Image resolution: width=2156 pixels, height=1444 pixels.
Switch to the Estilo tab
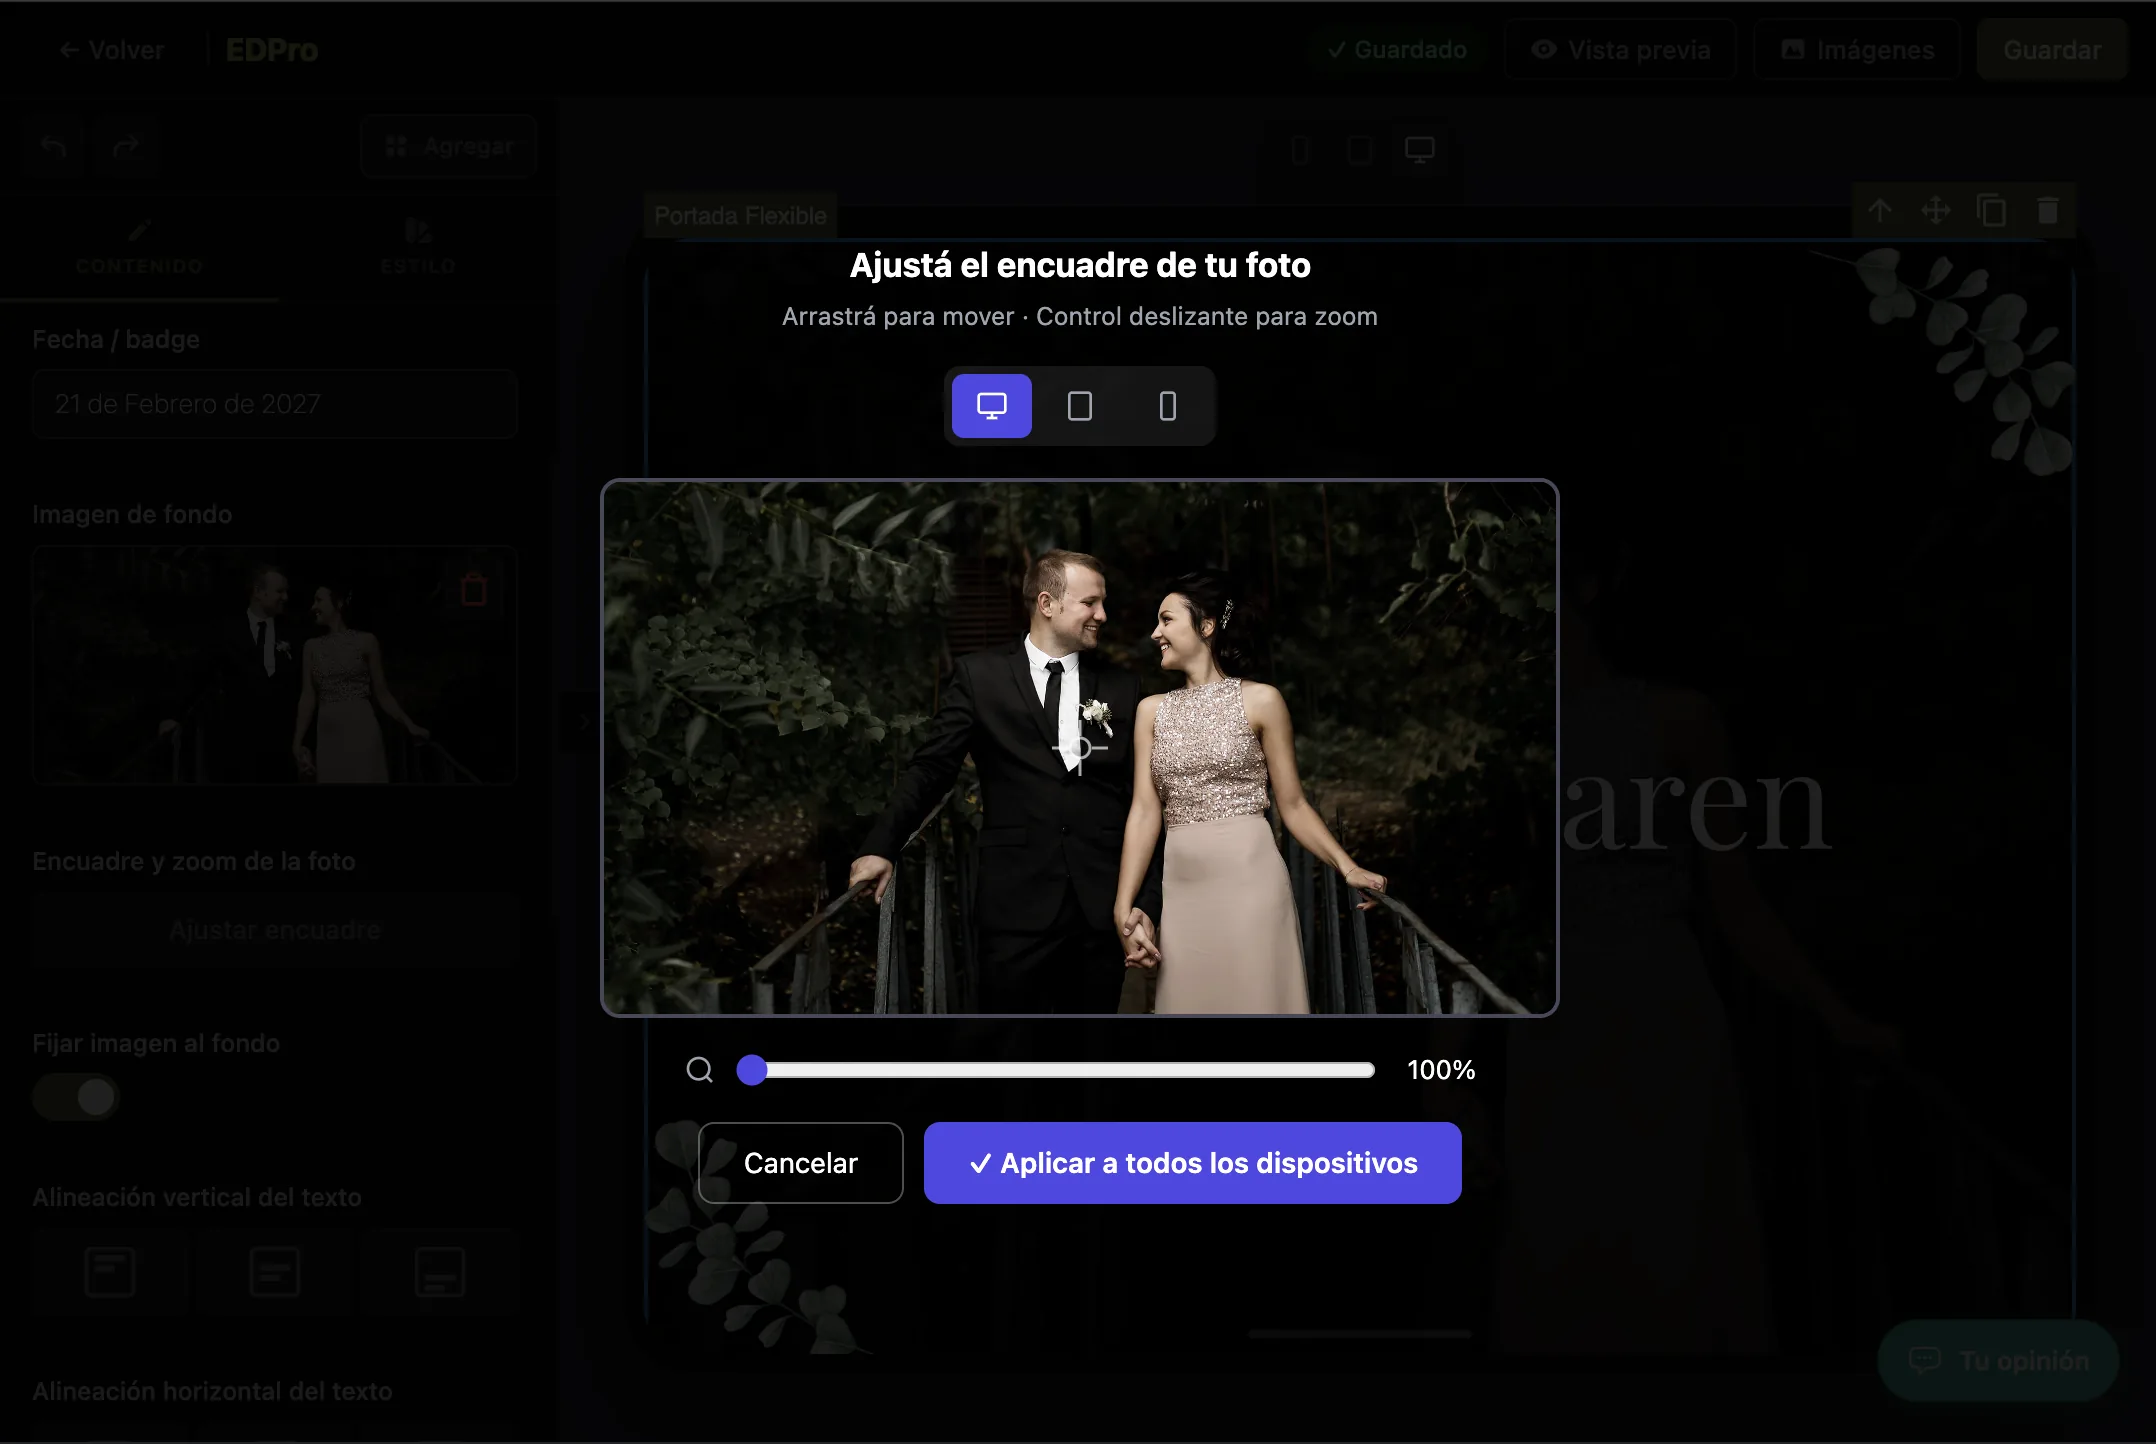(418, 249)
